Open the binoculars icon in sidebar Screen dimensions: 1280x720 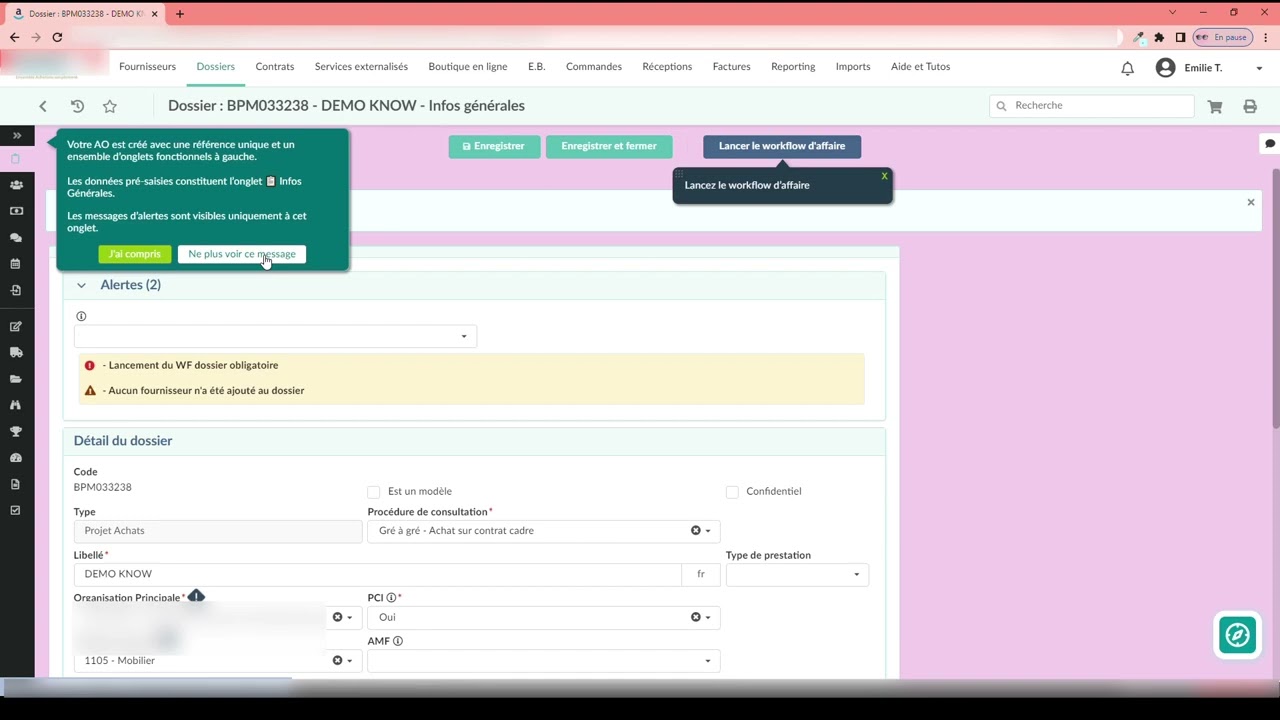[x=16, y=405]
